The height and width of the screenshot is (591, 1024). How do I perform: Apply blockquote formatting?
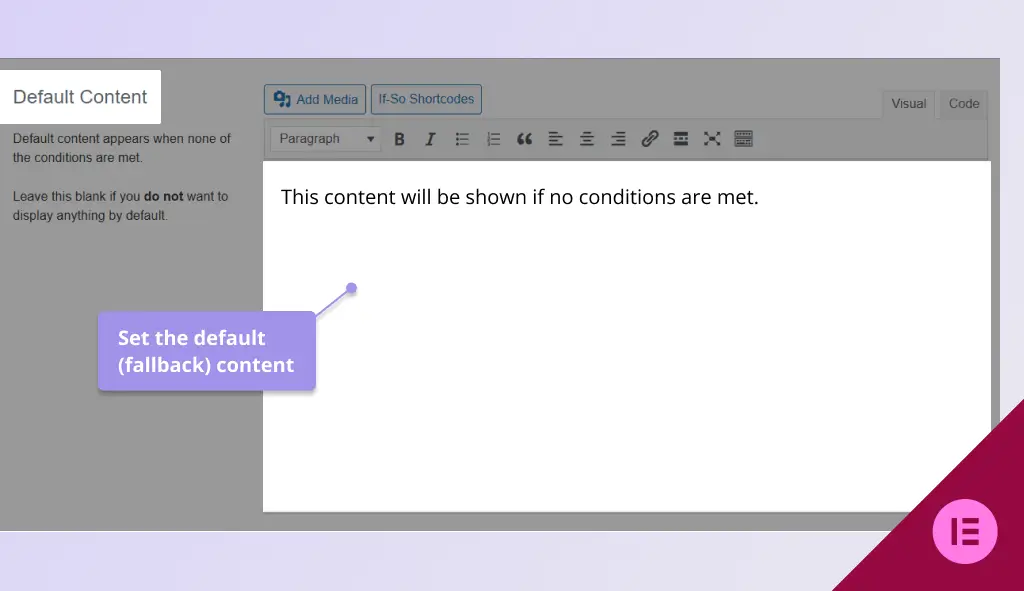(x=524, y=138)
